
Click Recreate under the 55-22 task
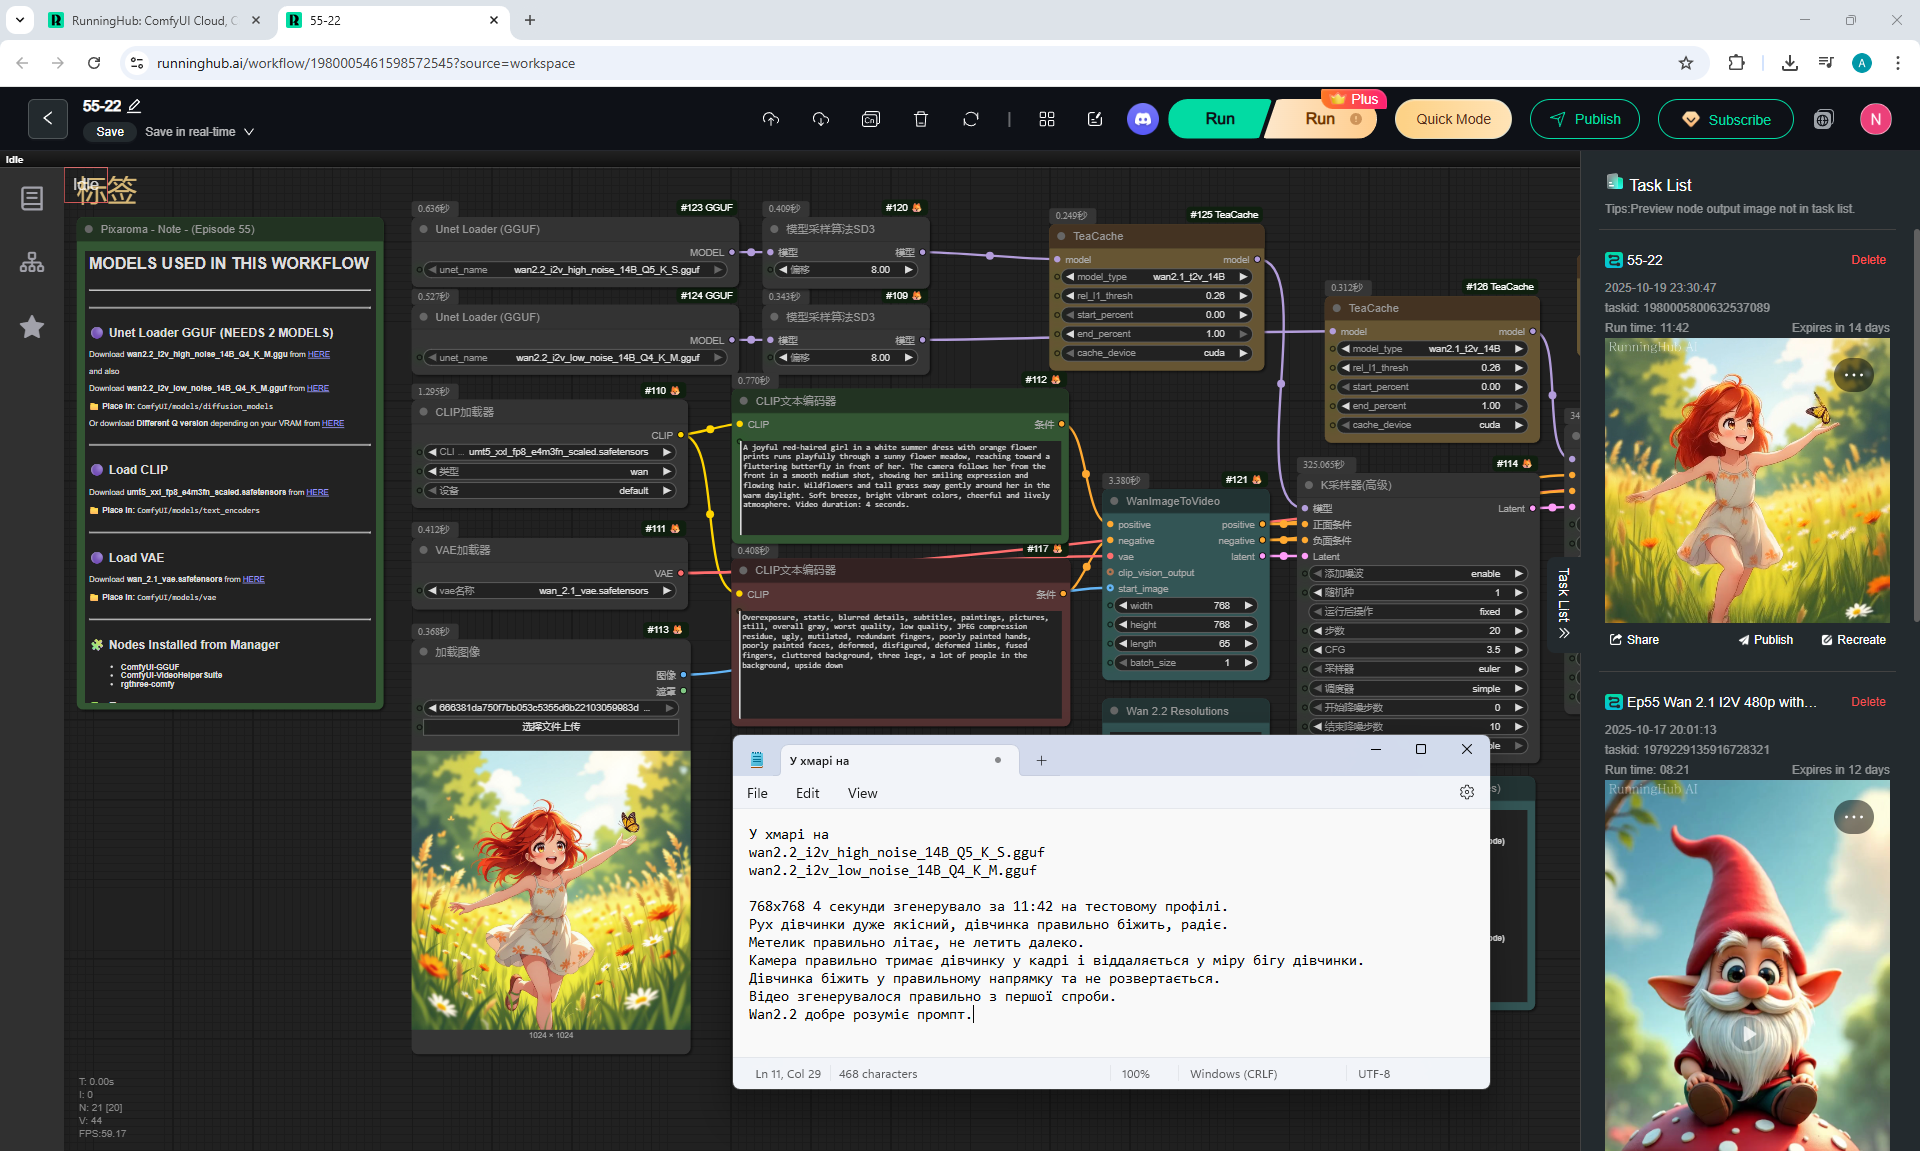point(1853,640)
